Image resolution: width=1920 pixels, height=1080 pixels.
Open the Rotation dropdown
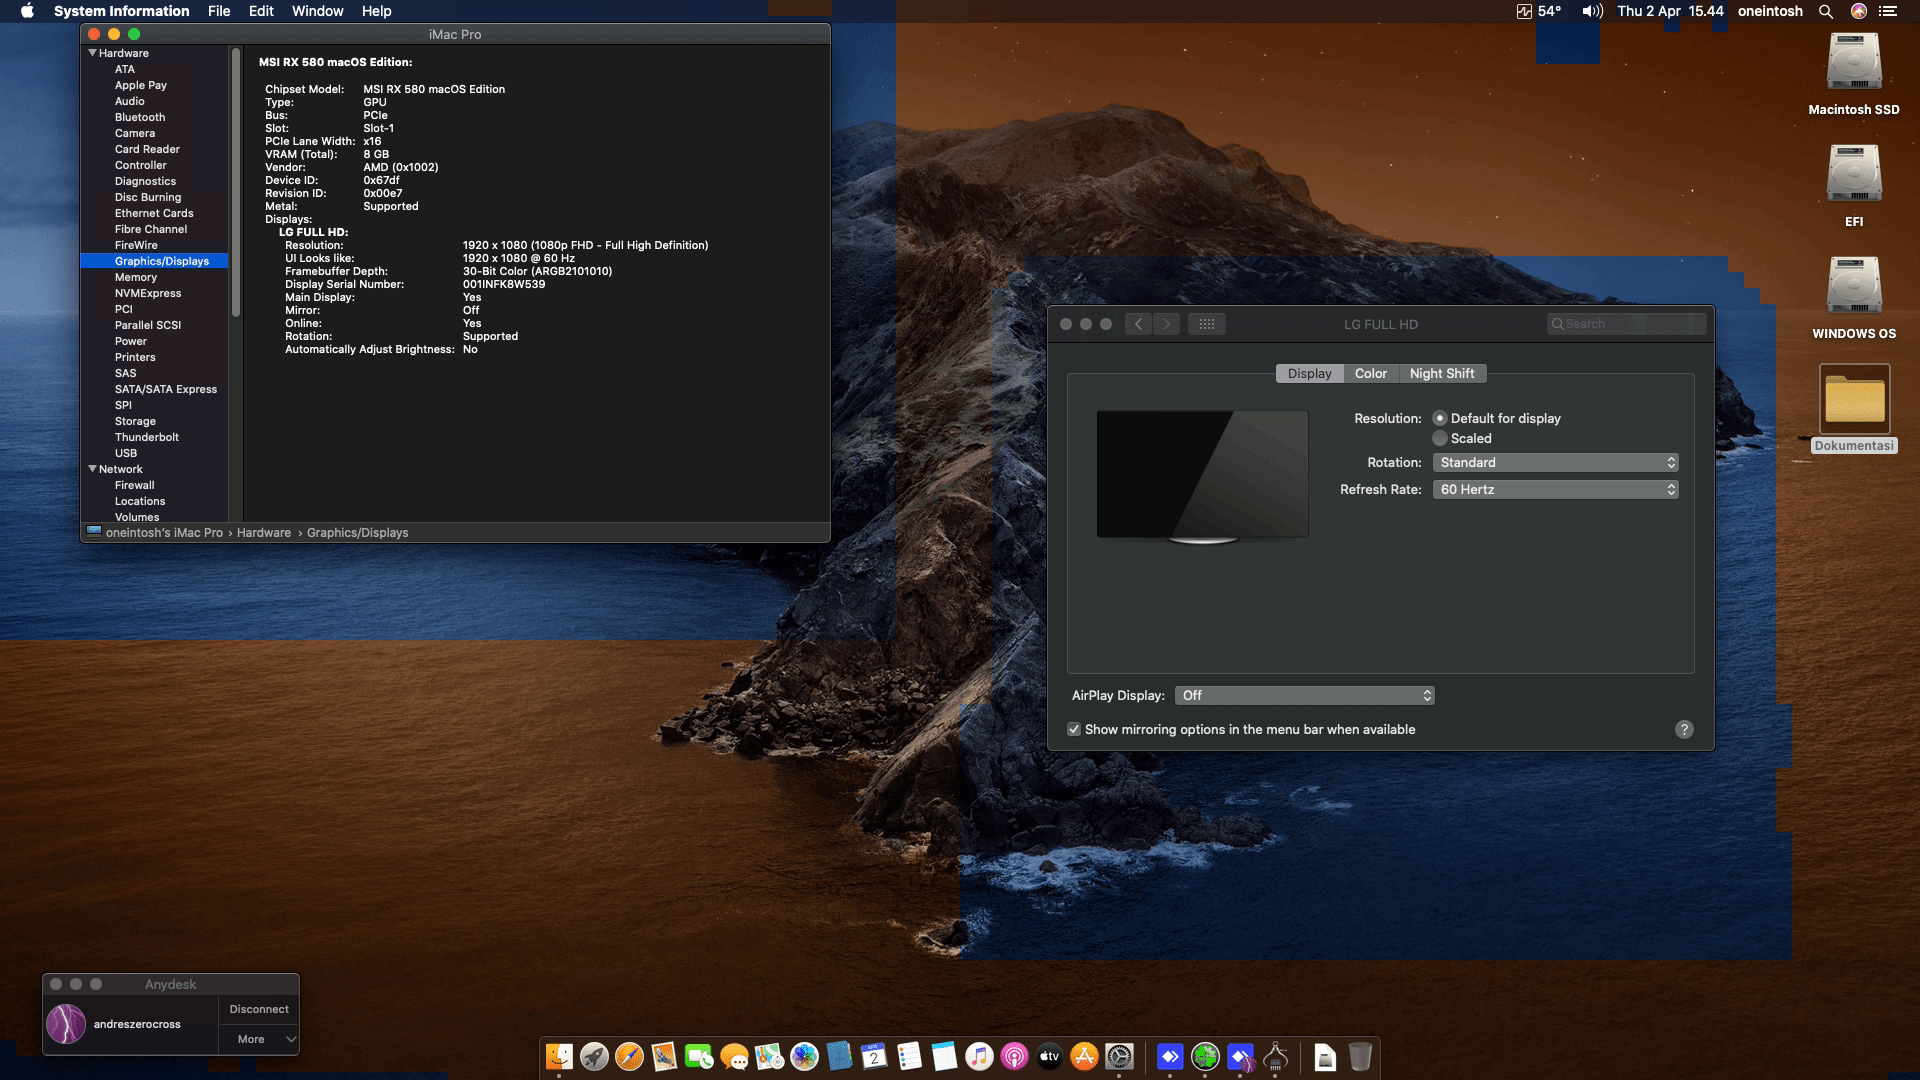tap(1555, 462)
